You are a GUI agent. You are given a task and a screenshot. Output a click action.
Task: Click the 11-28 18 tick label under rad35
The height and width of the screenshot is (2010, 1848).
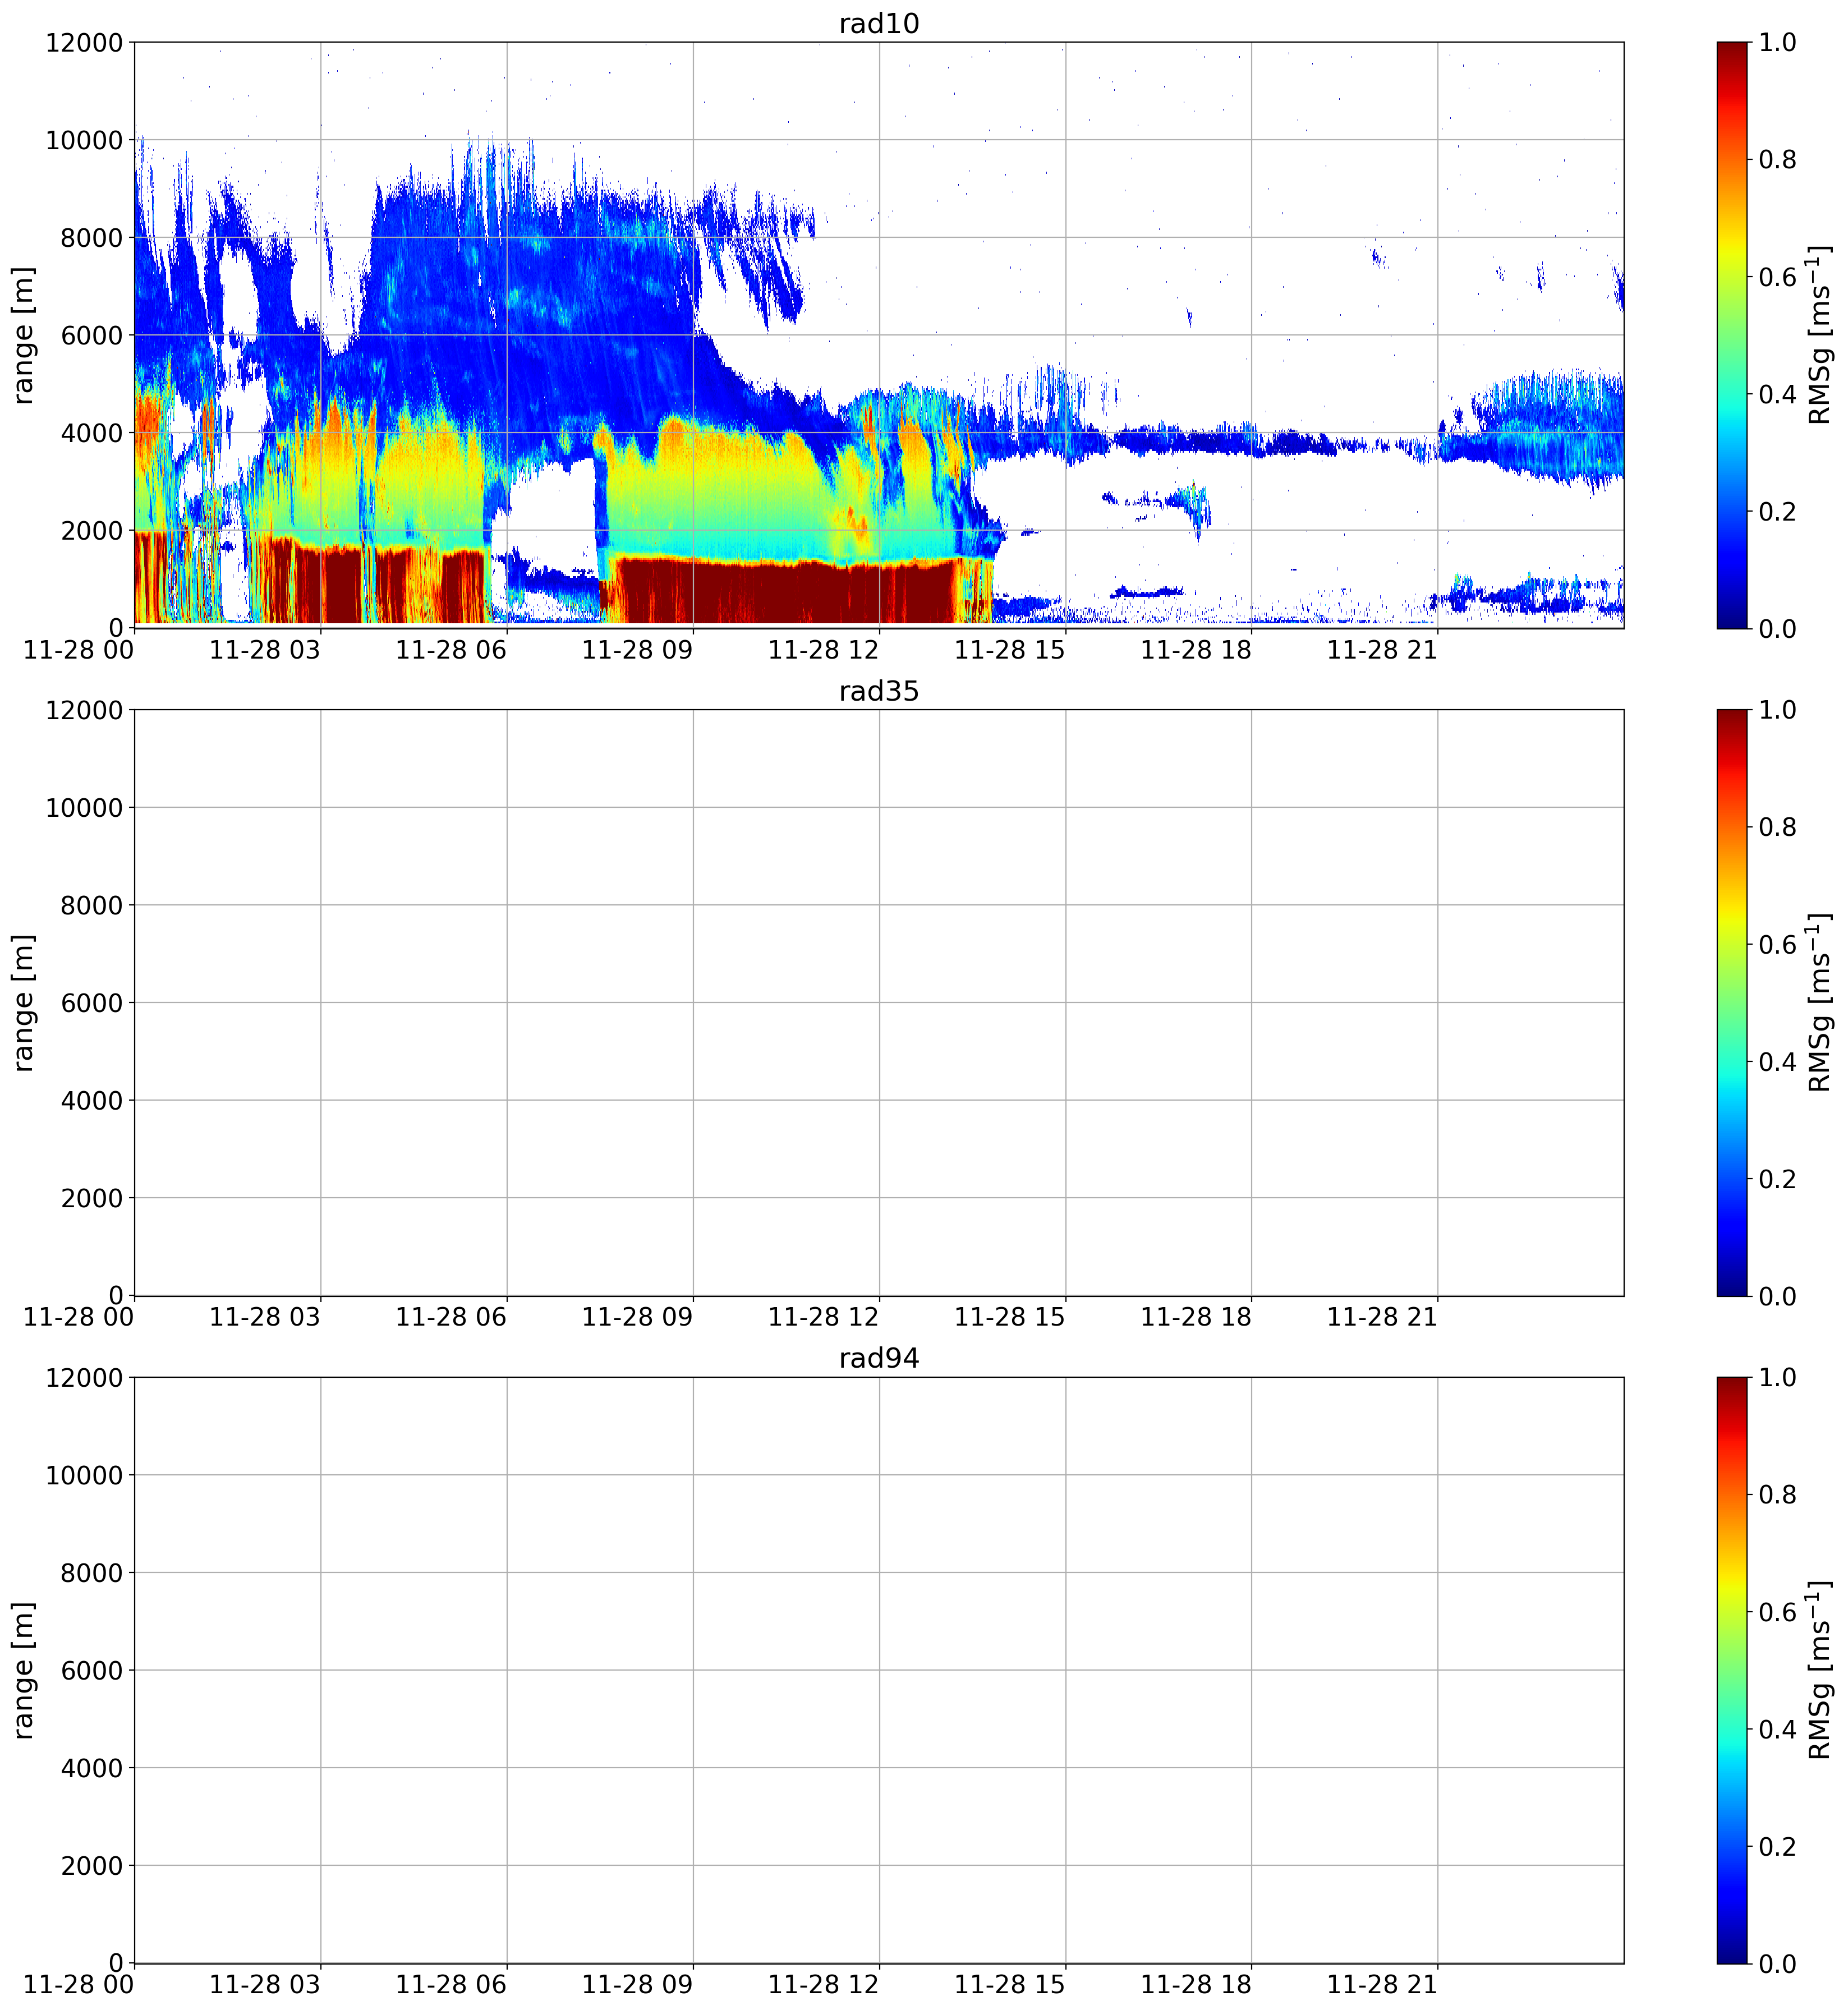pos(1196,1317)
